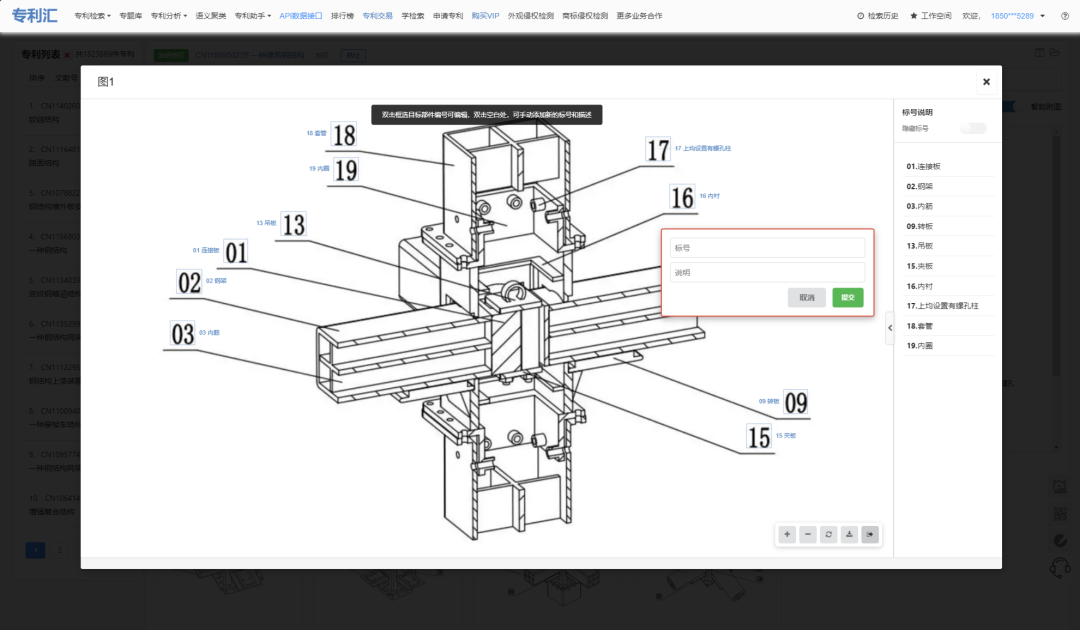
Task: Zoom in on the patent drawing
Action: (x=787, y=535)
